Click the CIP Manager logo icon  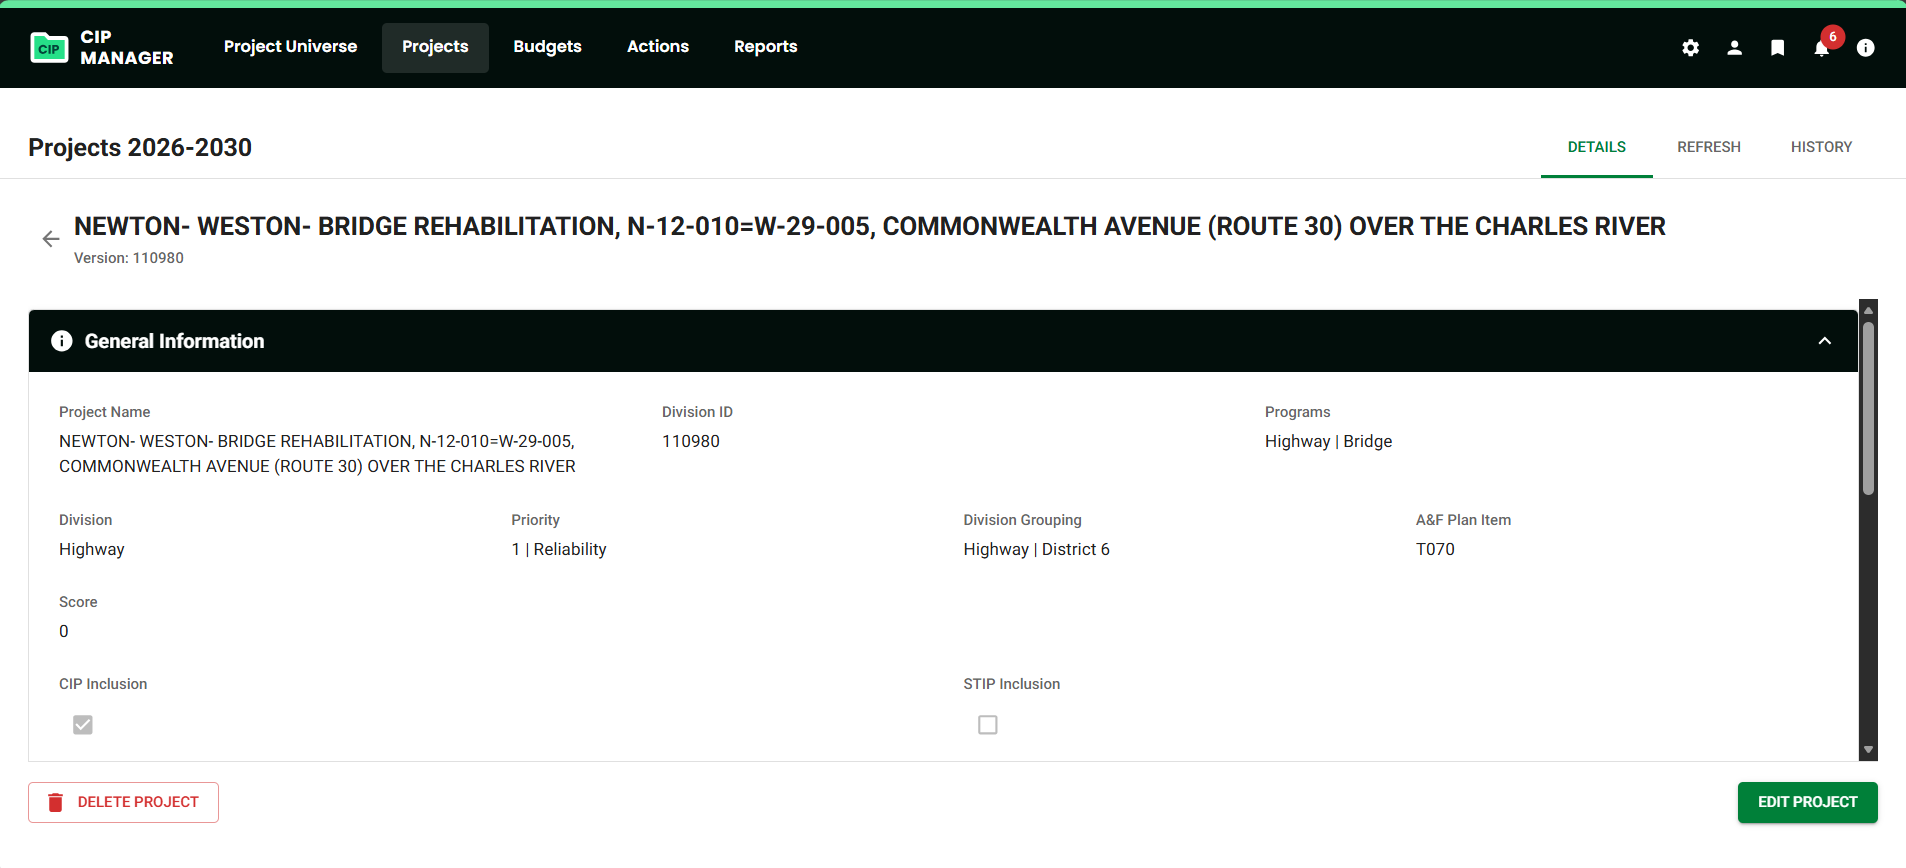[49, 48]
